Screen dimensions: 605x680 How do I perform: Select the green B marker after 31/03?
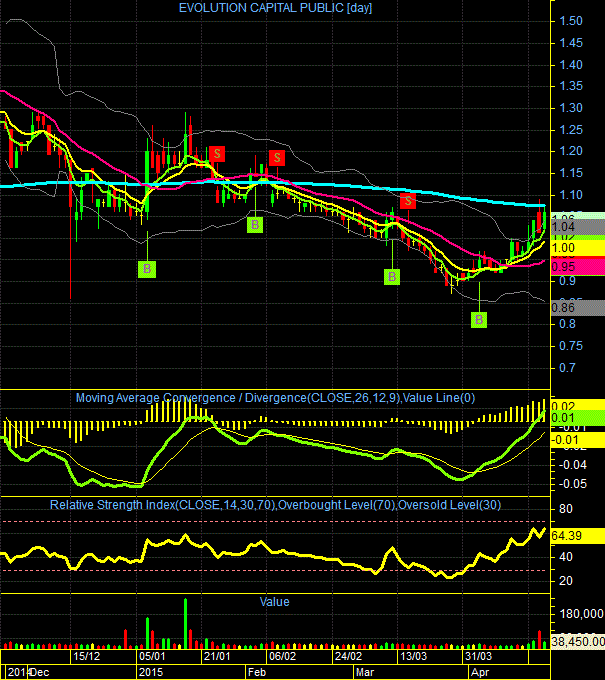click(x=479, y=320)
